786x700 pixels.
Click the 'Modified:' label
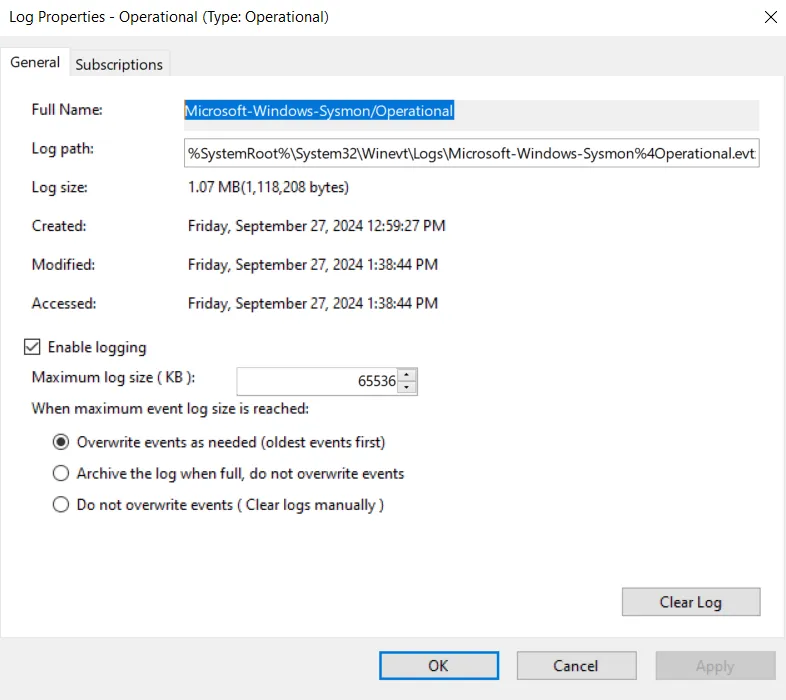(63, 264)
